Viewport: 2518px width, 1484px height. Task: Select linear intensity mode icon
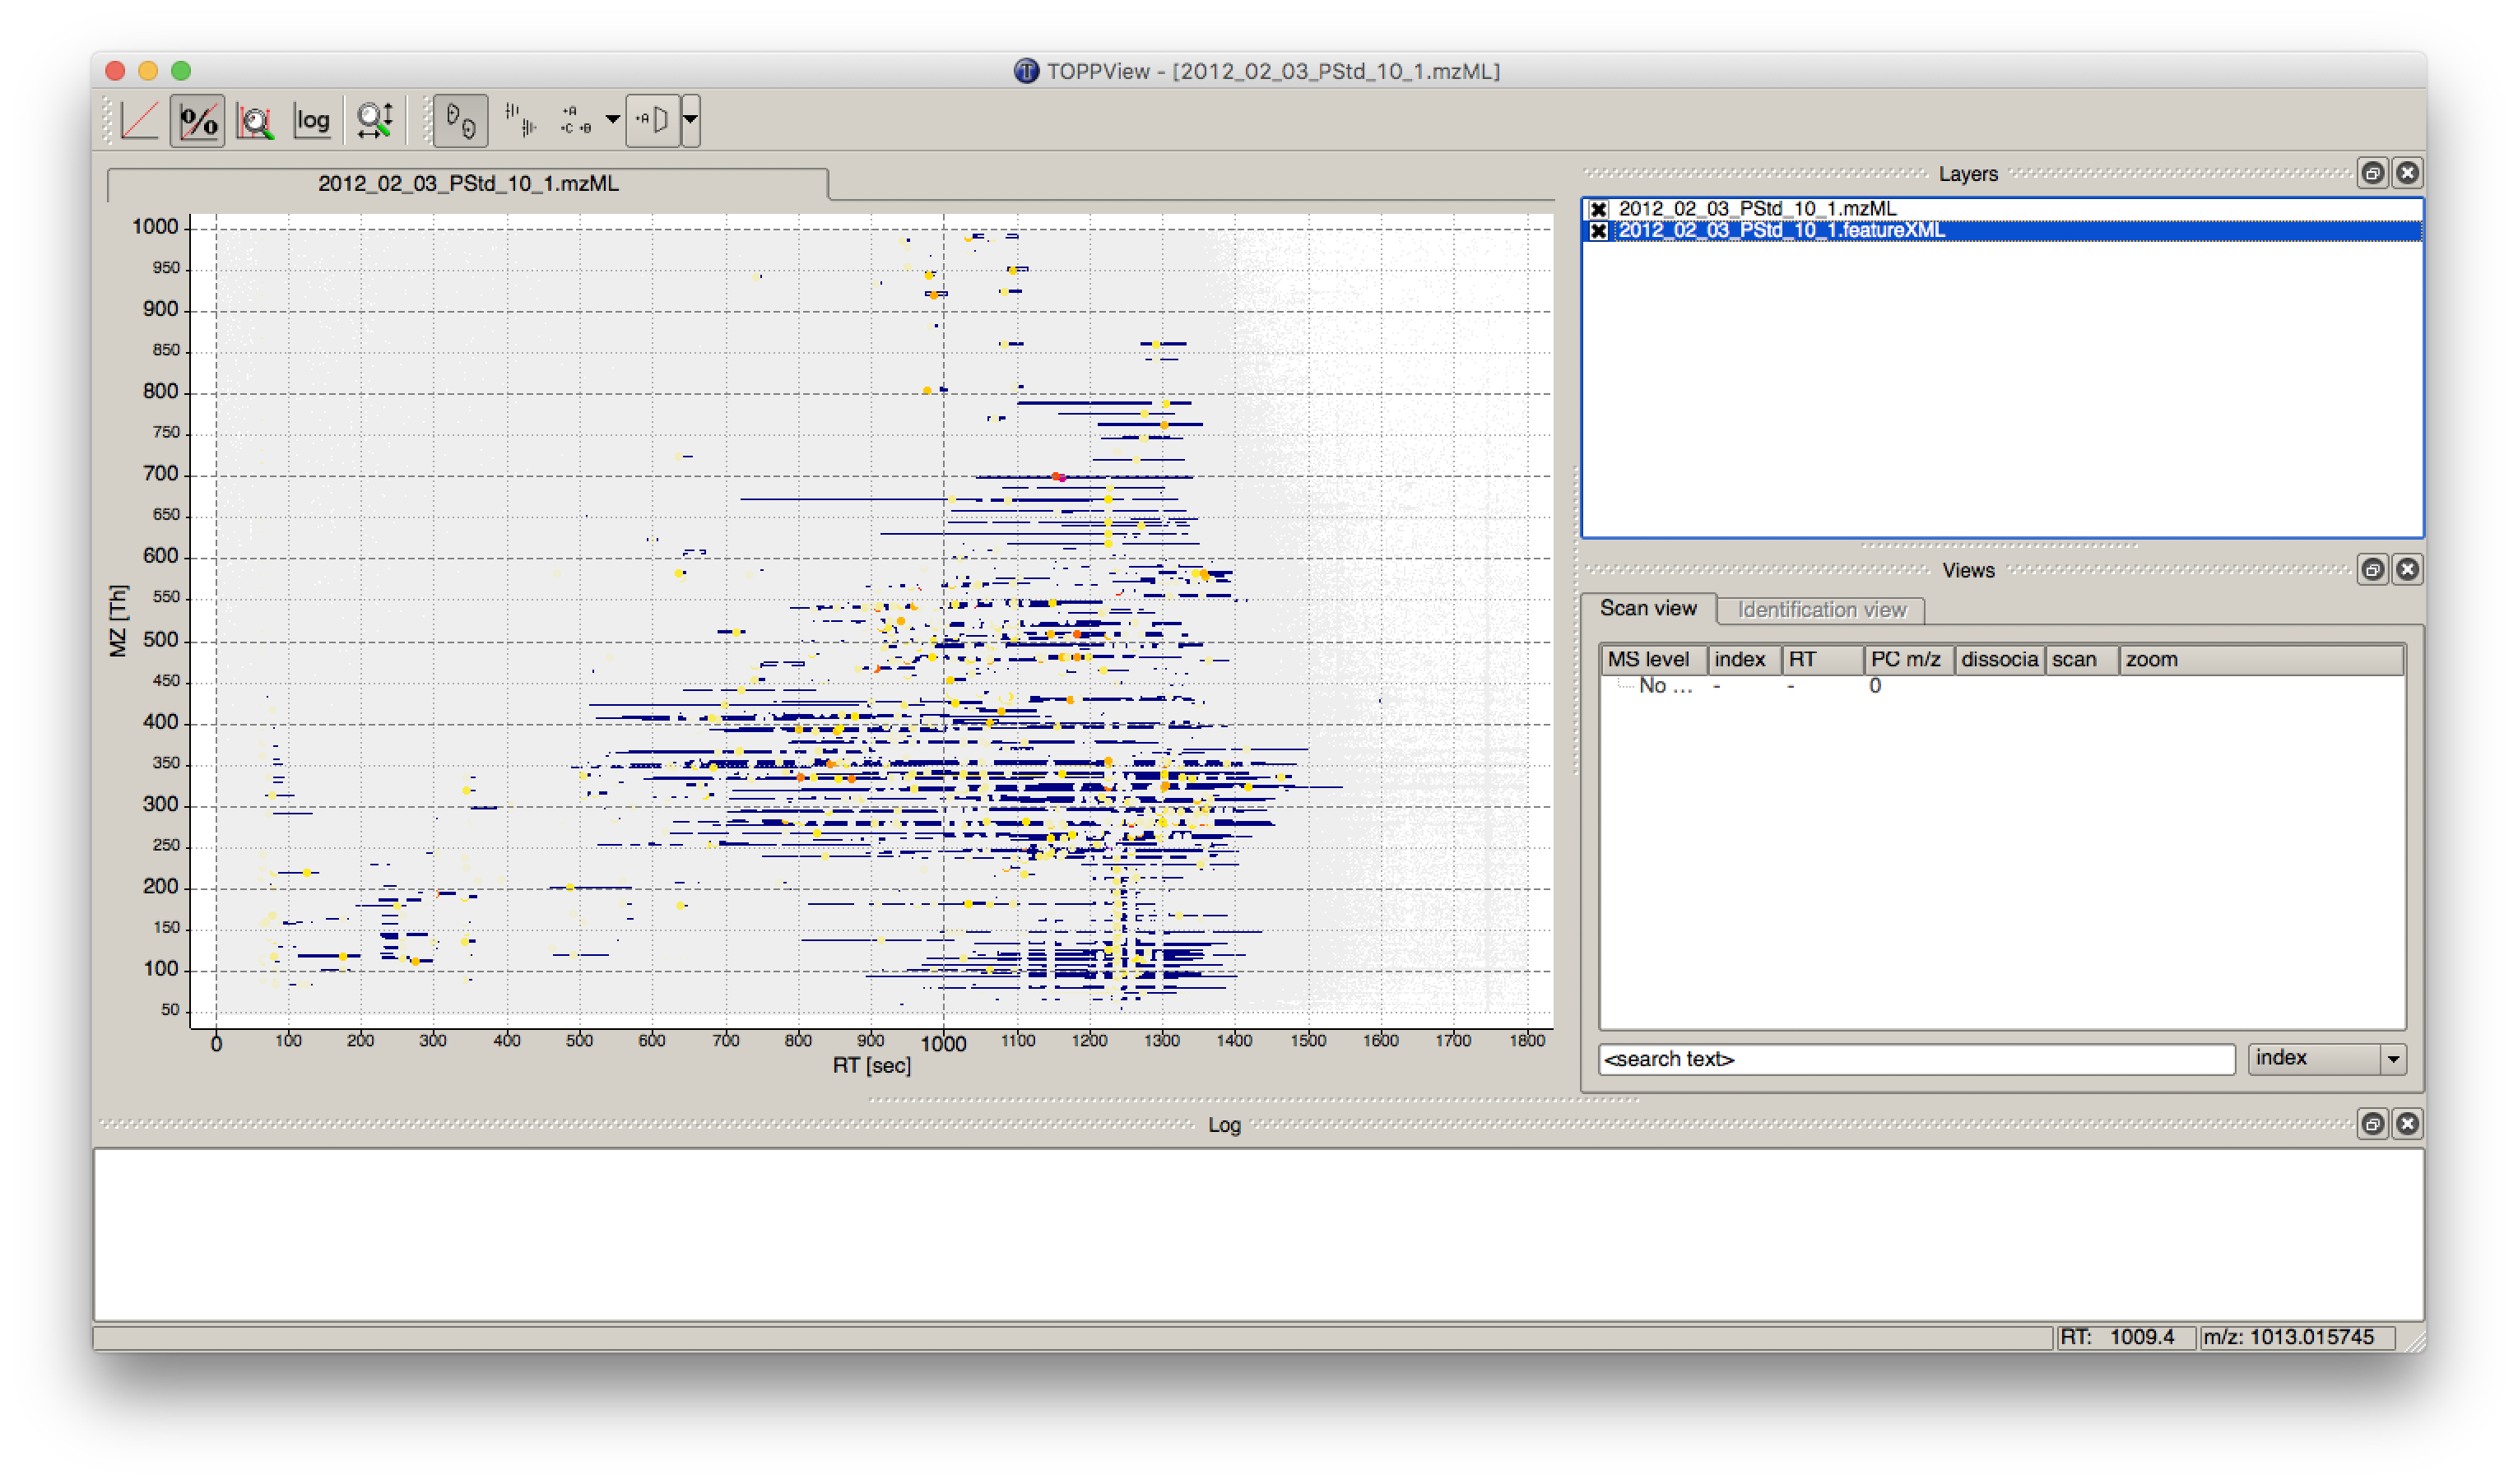[139, 121]
